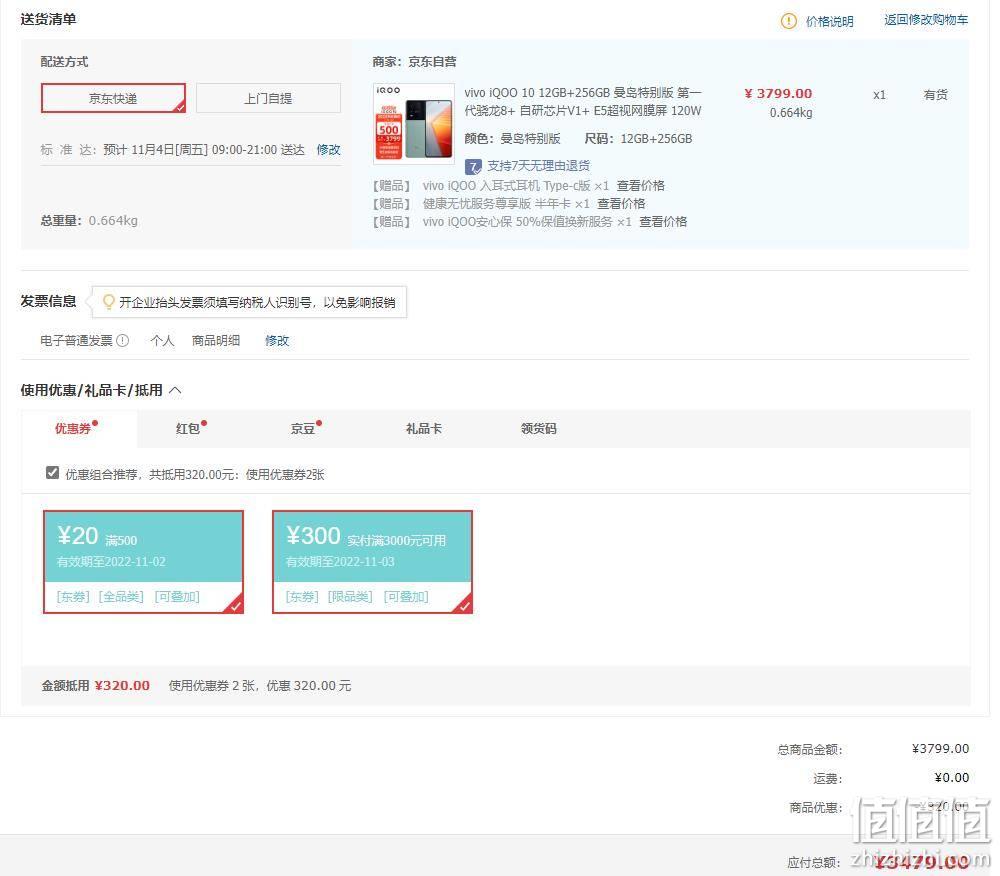The image size is (1000, 876).
Task: Click 商家: 京东自营 label
Action: (x=415, y=62)
